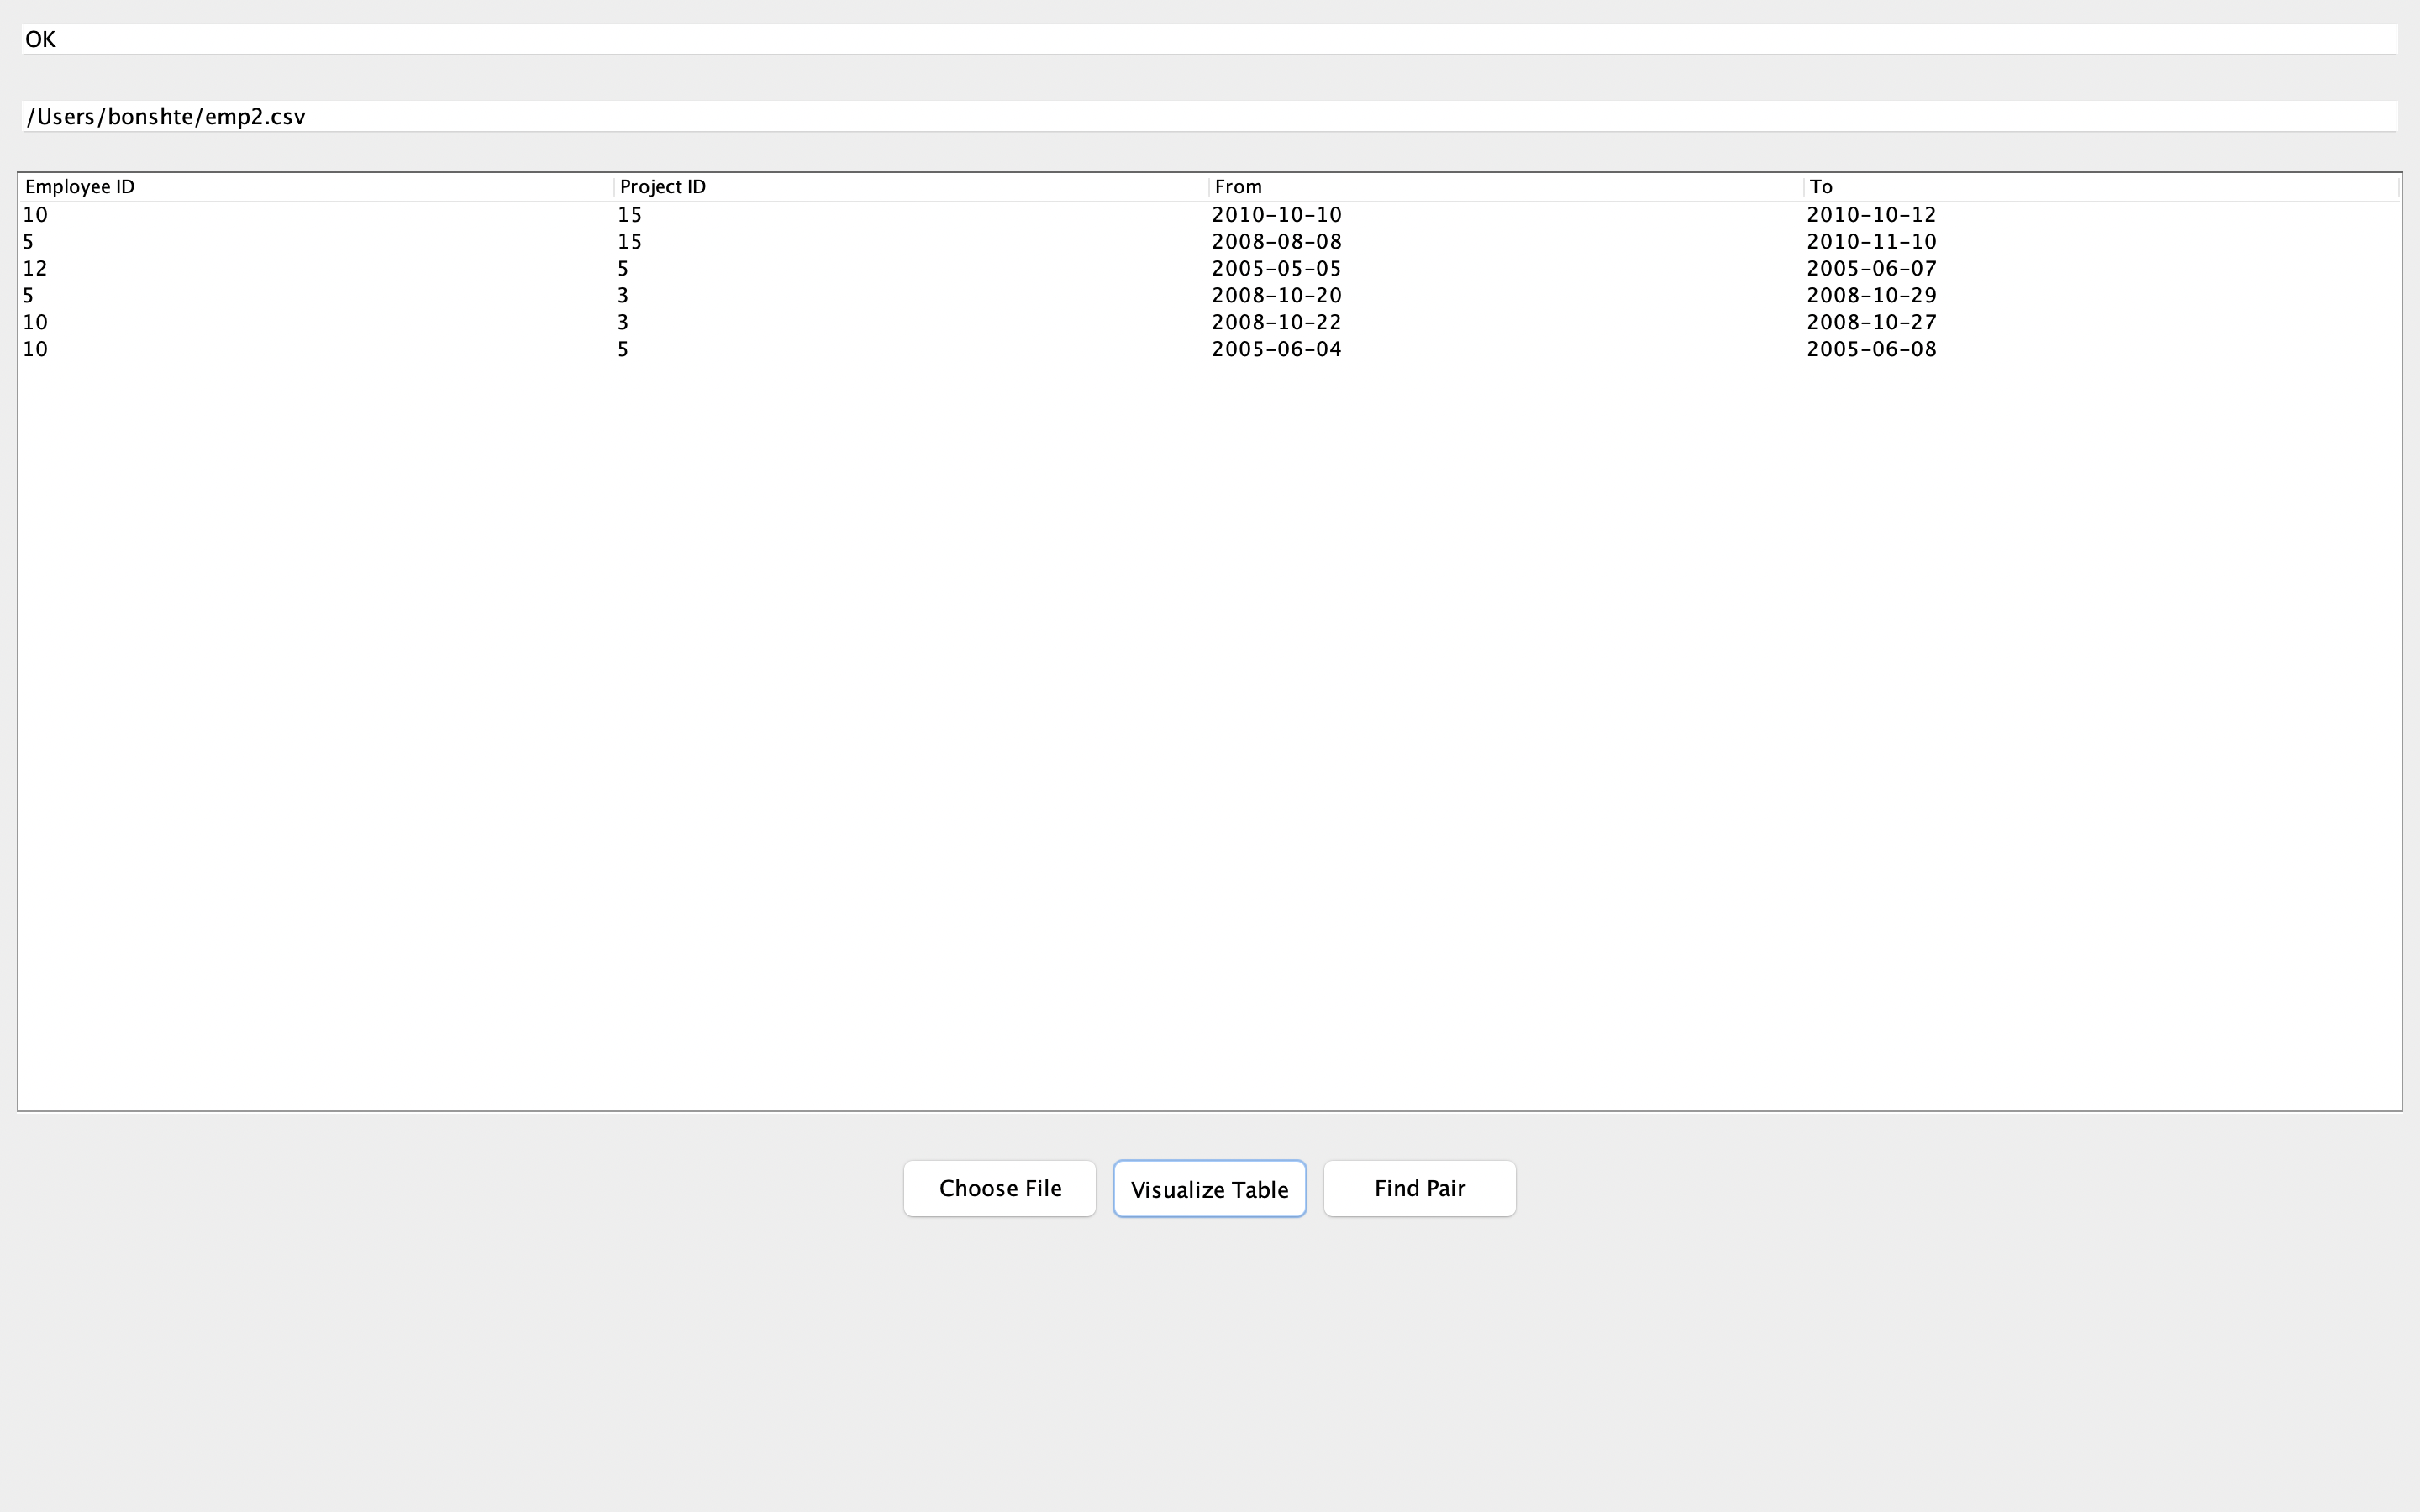Select the row with Employee 5 and Project 3
The width and height of the screenshot is (2420, 1512).
point(600,295)
